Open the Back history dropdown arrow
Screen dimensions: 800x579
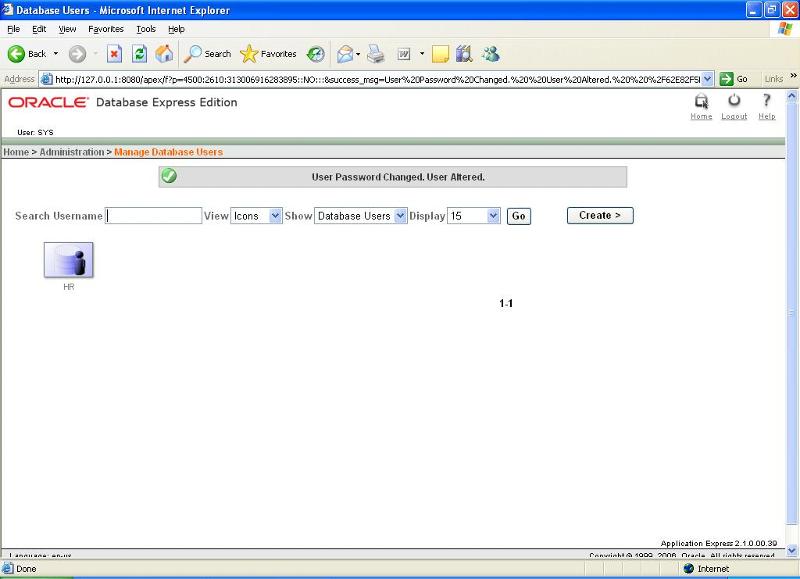point(56,54)
